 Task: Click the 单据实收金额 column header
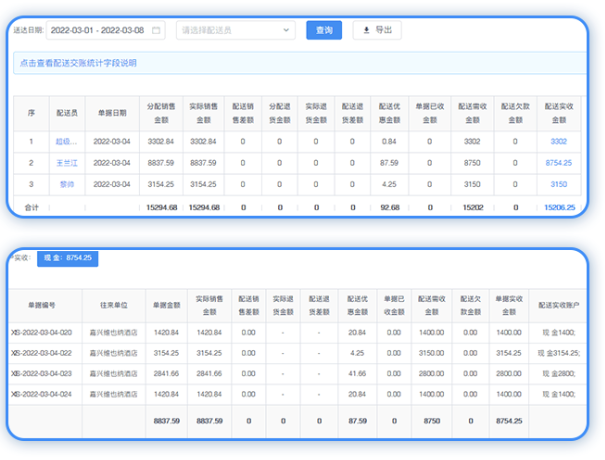(x=509, y=305)
